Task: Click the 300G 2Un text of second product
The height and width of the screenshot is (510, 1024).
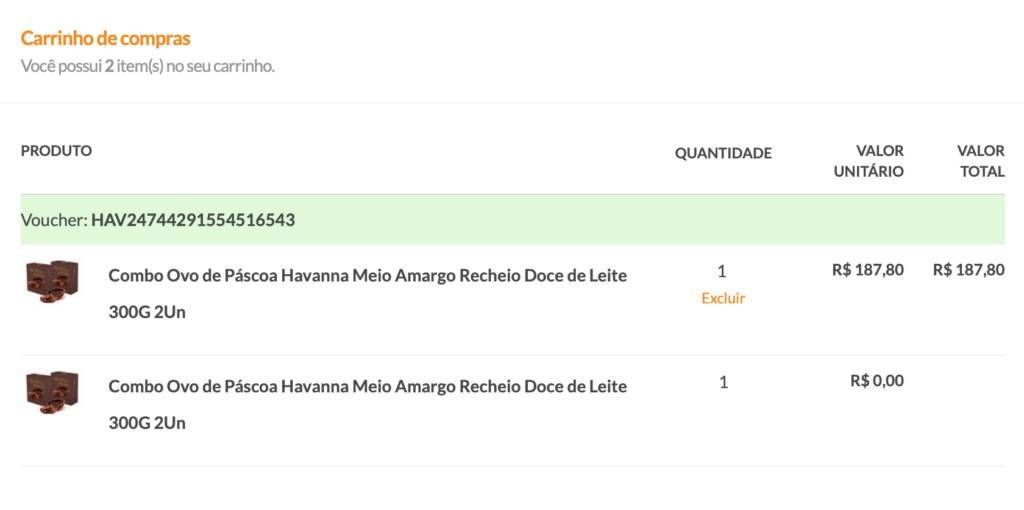Action: pyautogui.click(x=147, y=423)
